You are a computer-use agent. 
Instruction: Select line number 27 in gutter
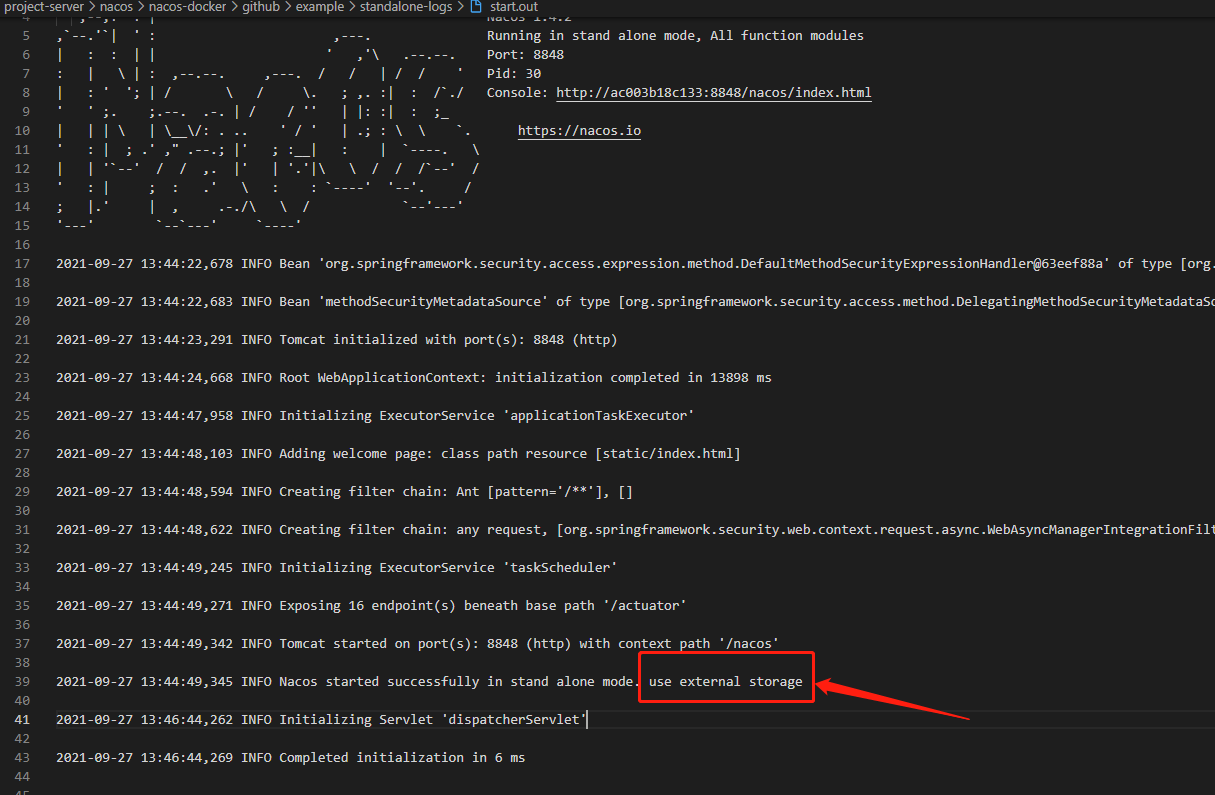(x=23, y=454)
